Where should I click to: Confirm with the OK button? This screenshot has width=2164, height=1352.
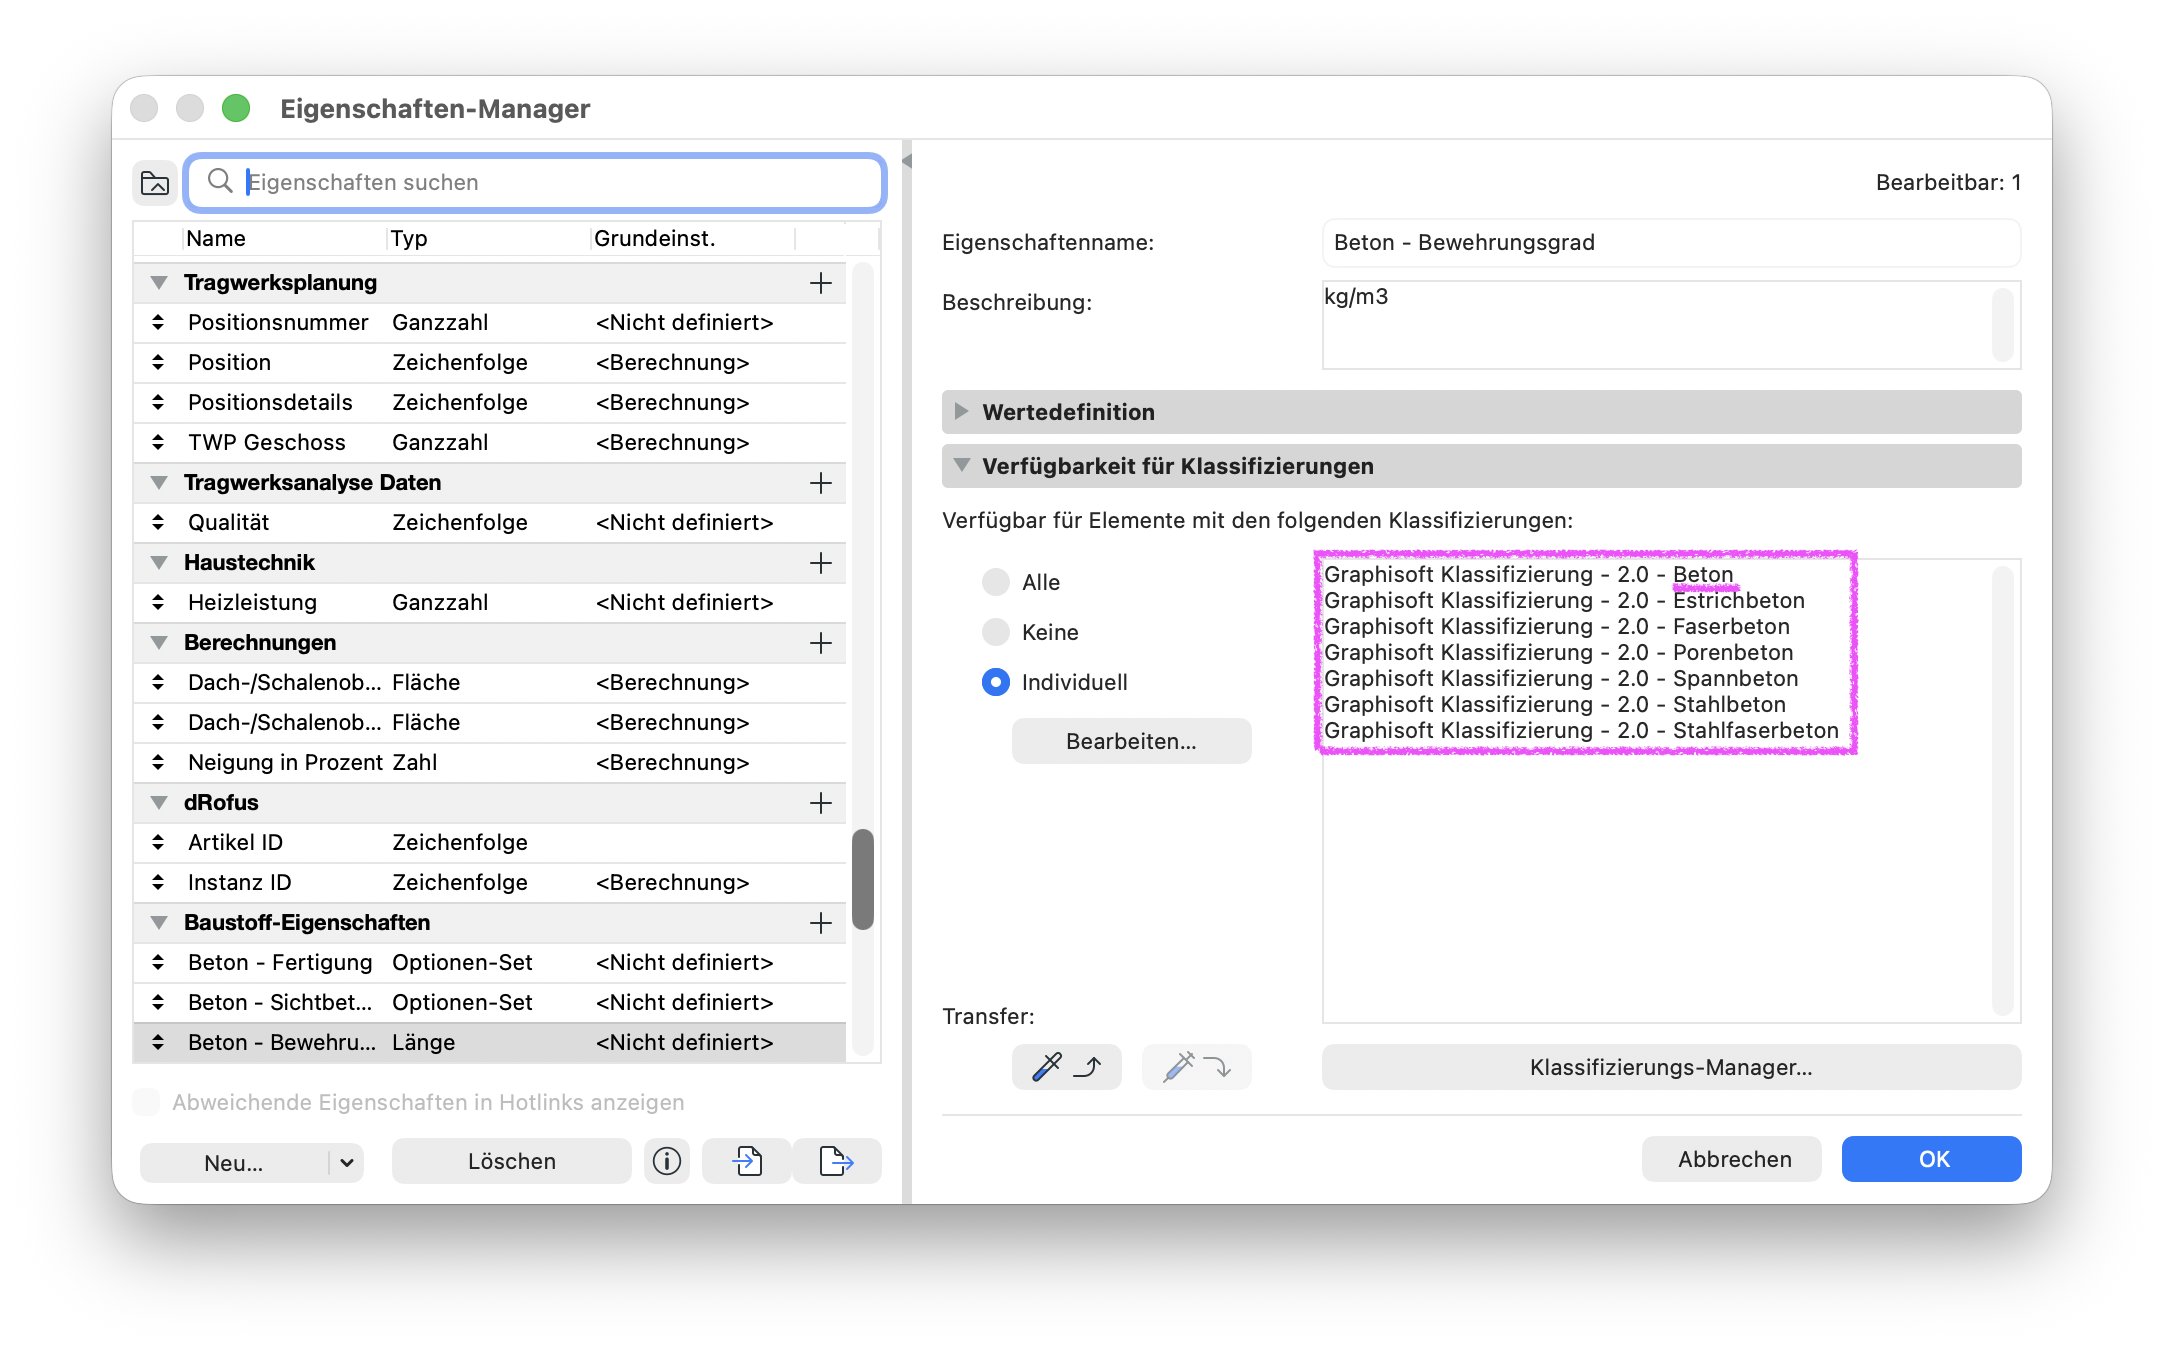click(1932, 1159)
